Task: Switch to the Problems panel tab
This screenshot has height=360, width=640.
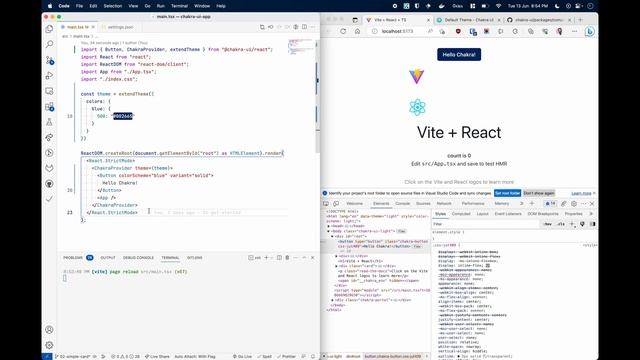Action: (78, 258)
